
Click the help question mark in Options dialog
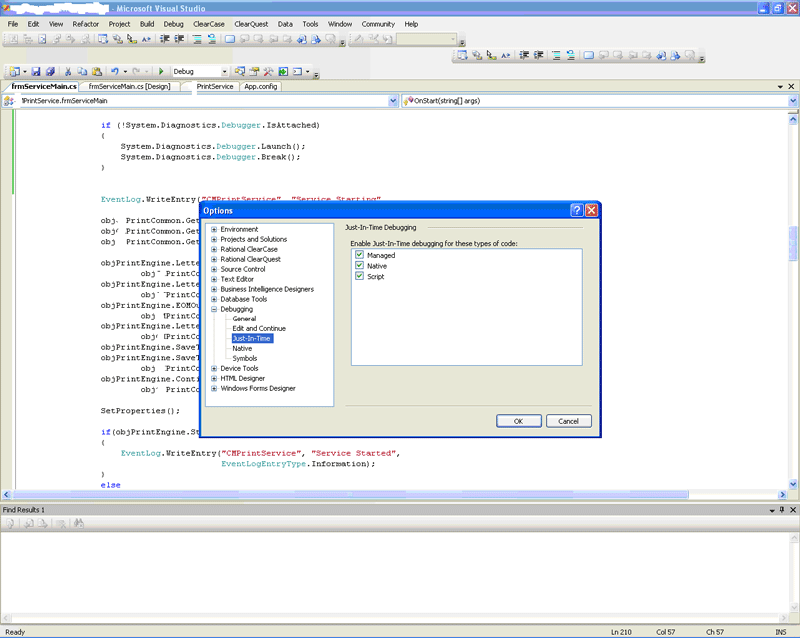576,211
